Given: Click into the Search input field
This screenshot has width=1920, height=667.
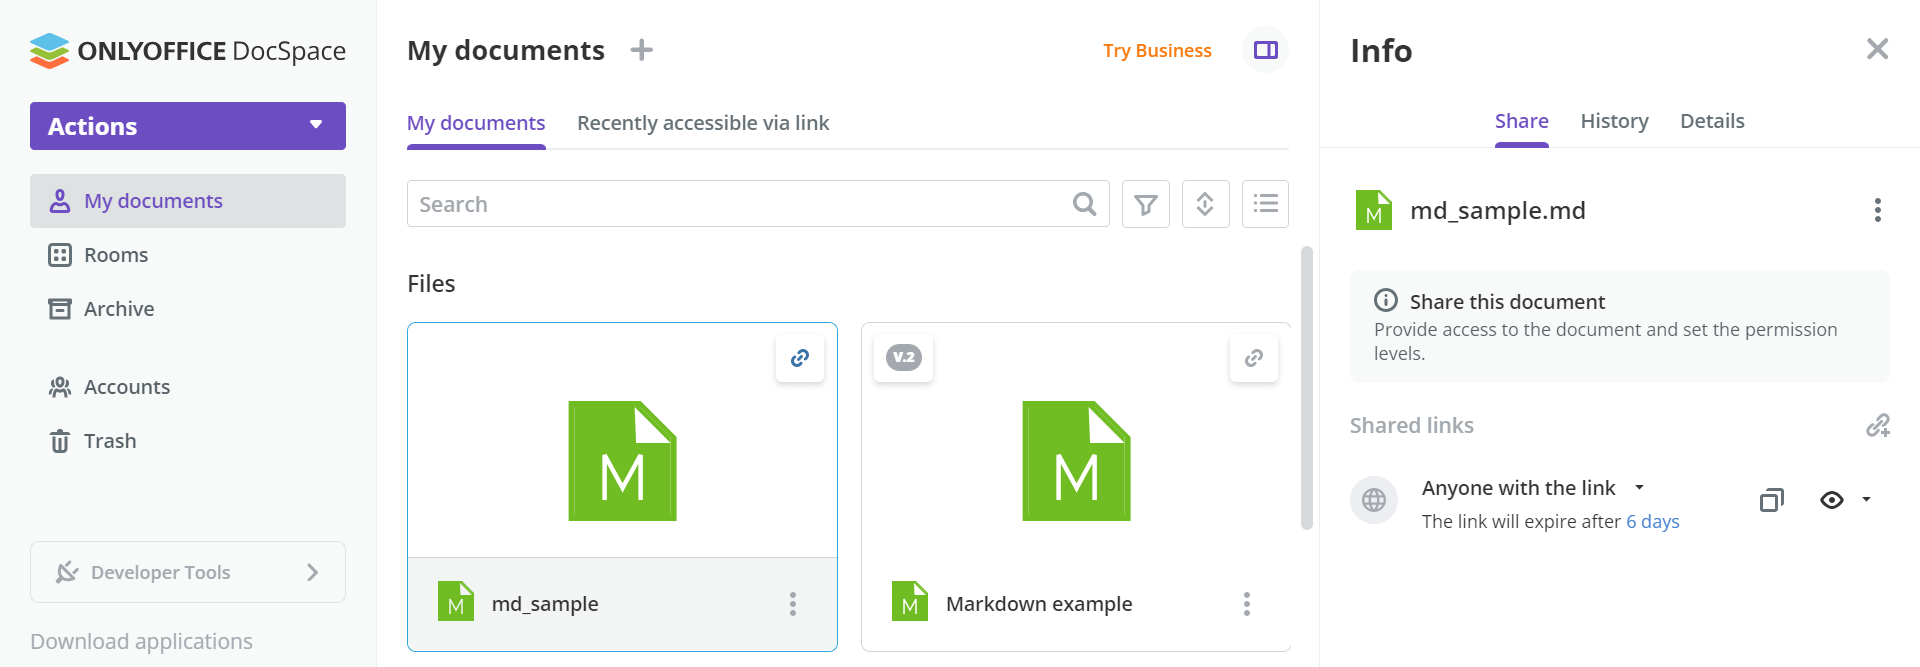Looking at the screenshot, I should tap(740, 204).
